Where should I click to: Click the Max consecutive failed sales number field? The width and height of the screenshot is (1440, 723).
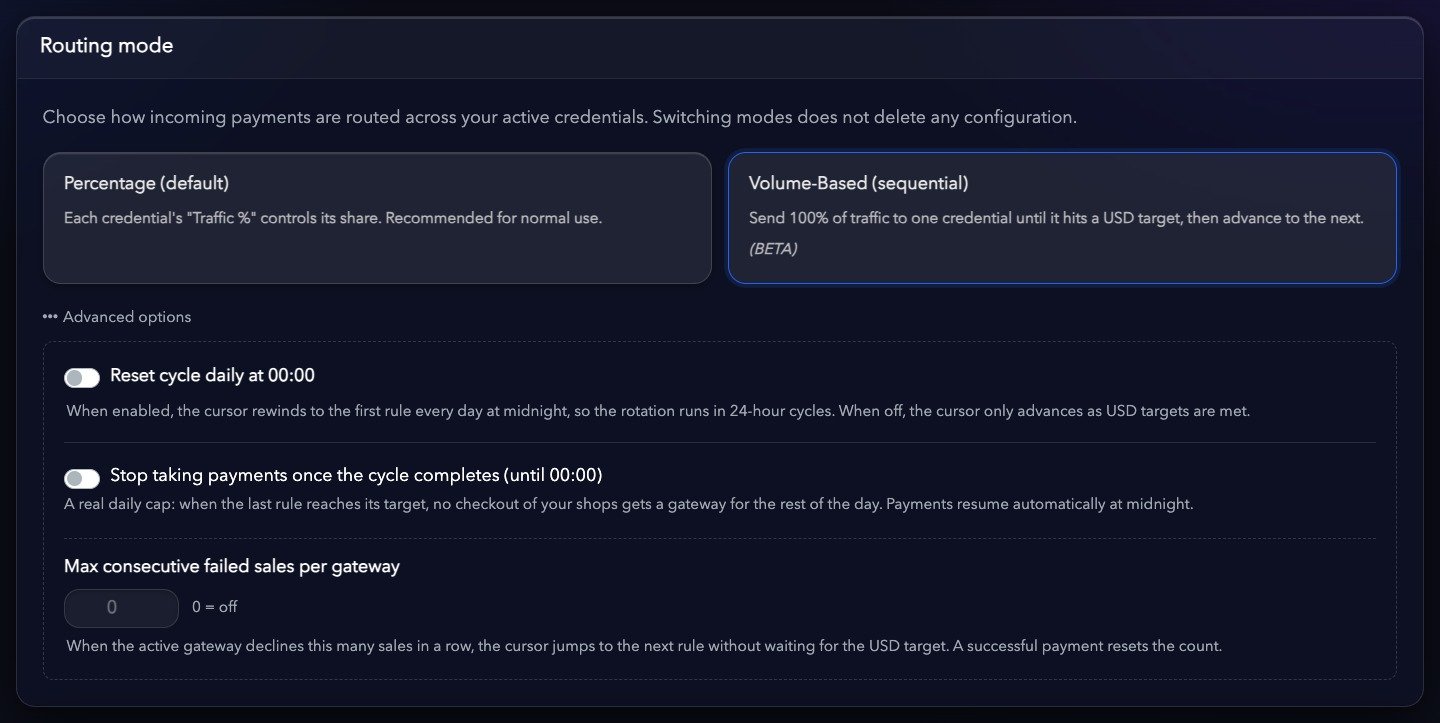point(121,607)
